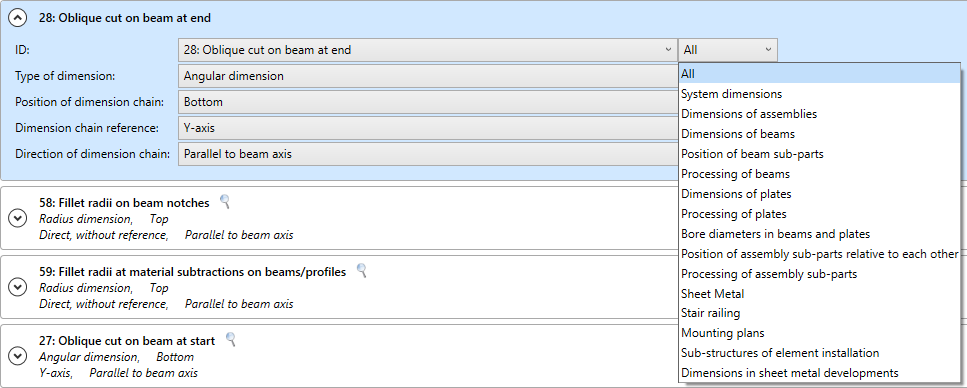
Task: Open the ID dropdown for rule 28
Action: 428,50
